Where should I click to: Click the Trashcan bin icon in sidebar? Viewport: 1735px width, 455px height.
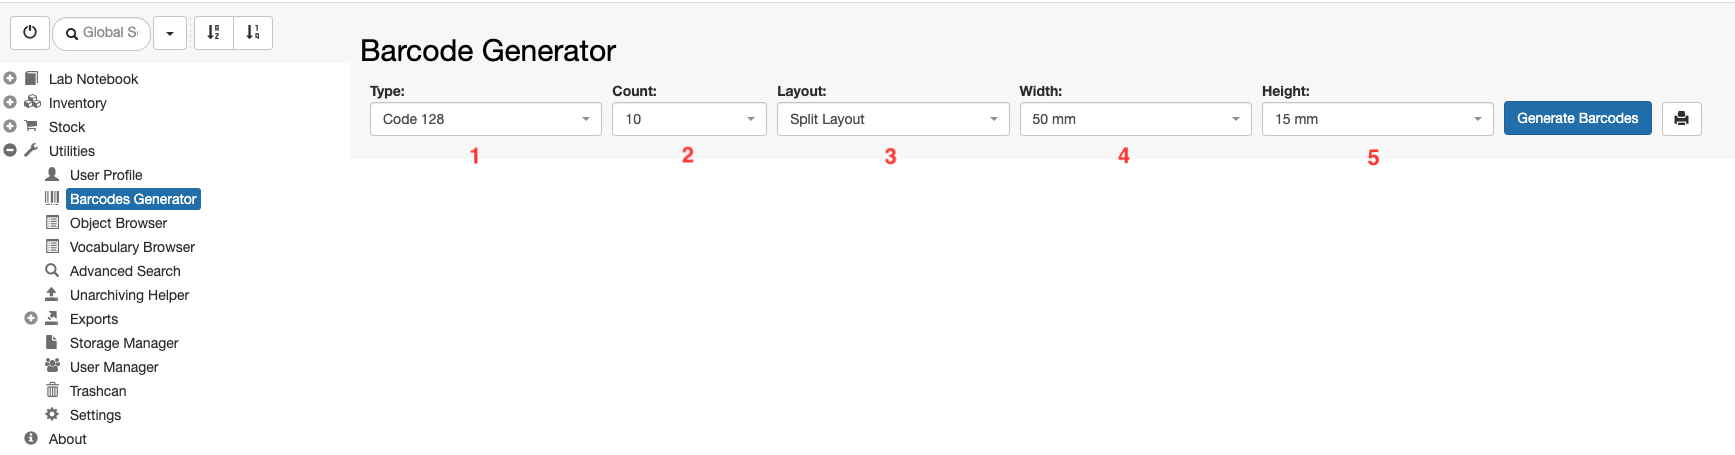(x=52, y=390)
